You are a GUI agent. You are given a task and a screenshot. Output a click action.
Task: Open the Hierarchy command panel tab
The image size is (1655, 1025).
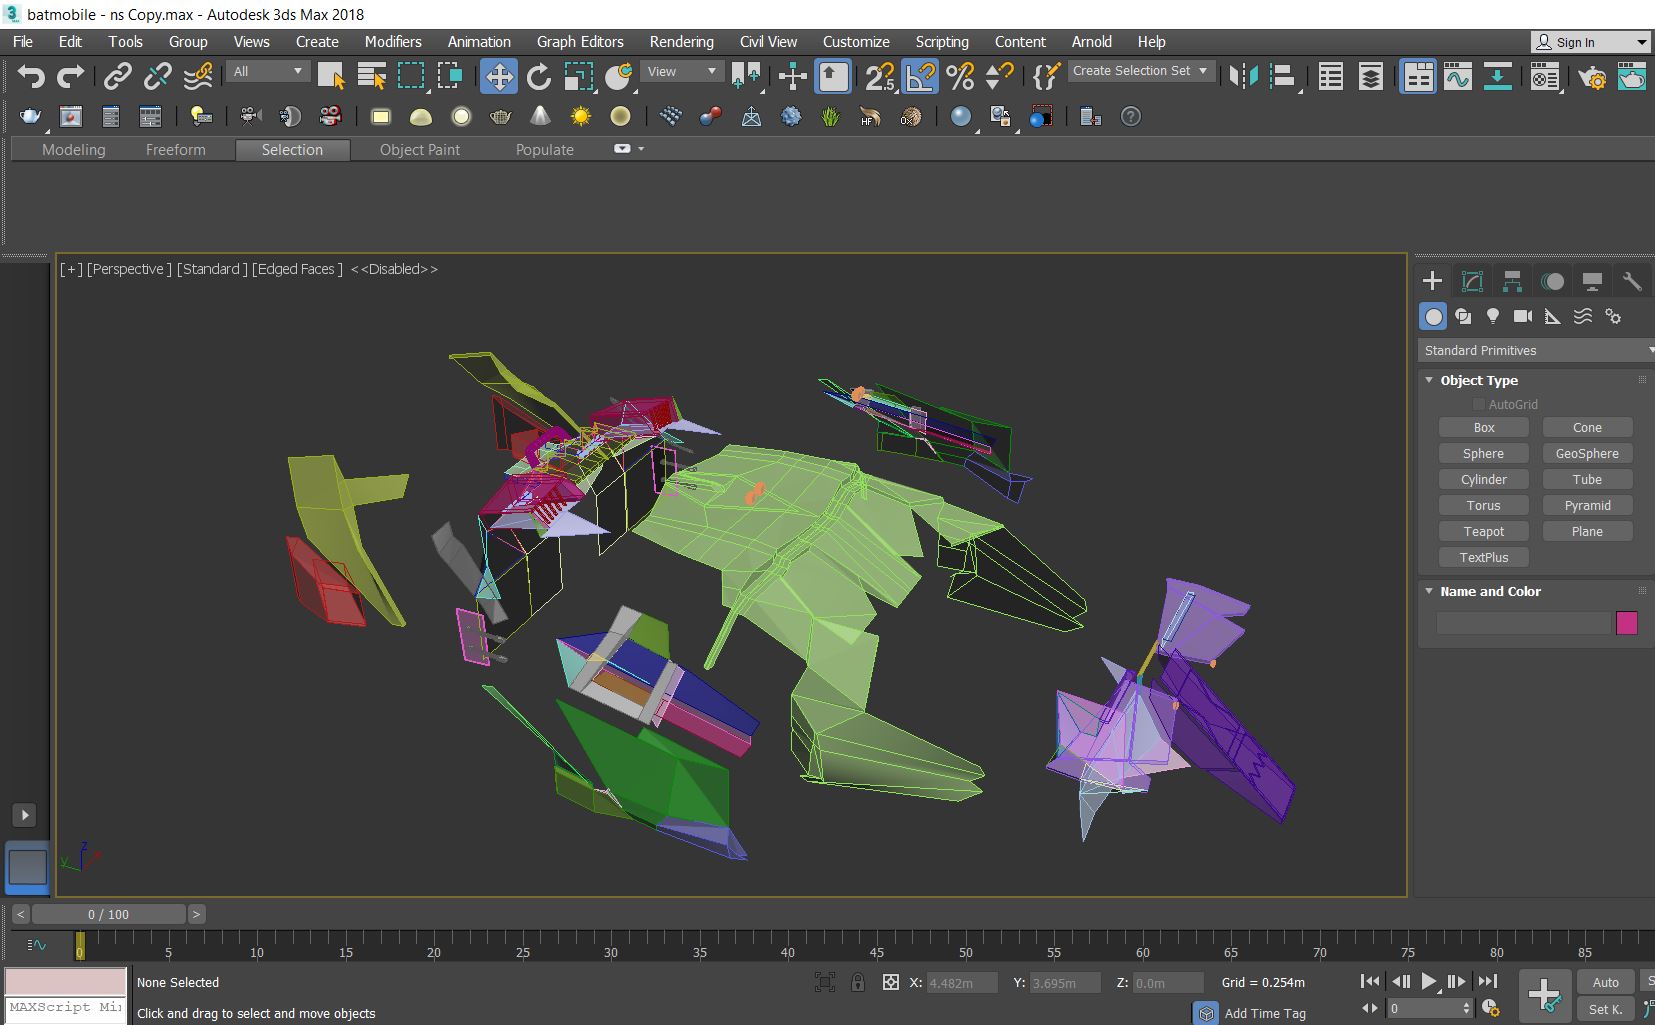point(1512,281)
